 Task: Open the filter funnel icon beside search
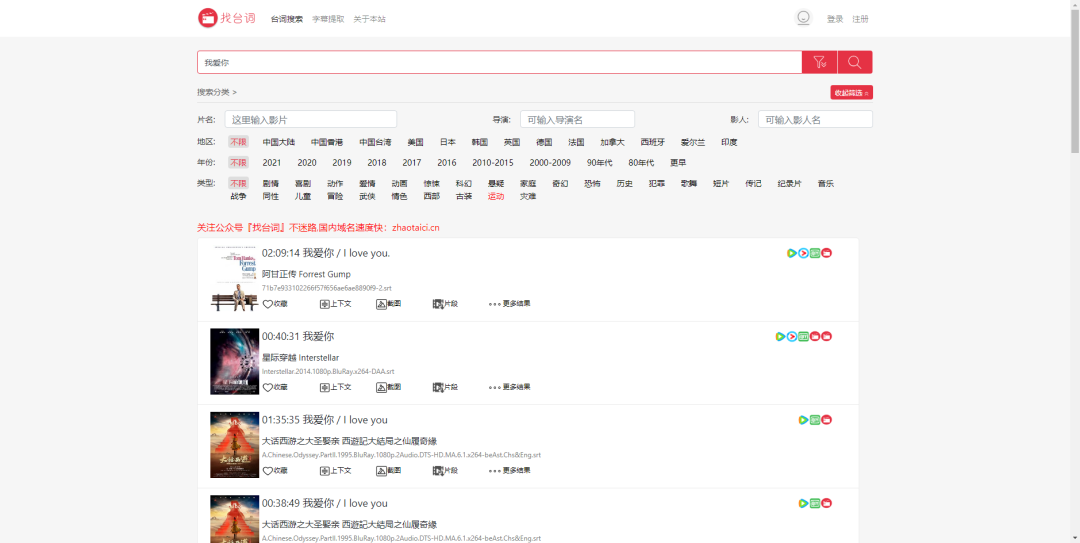(x=820, y=62)
